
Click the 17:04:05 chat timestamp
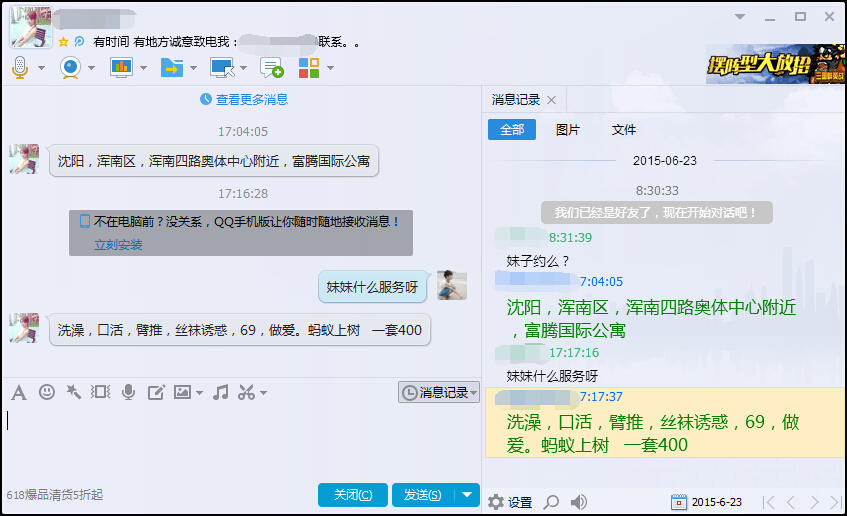(x=243, y=131)
